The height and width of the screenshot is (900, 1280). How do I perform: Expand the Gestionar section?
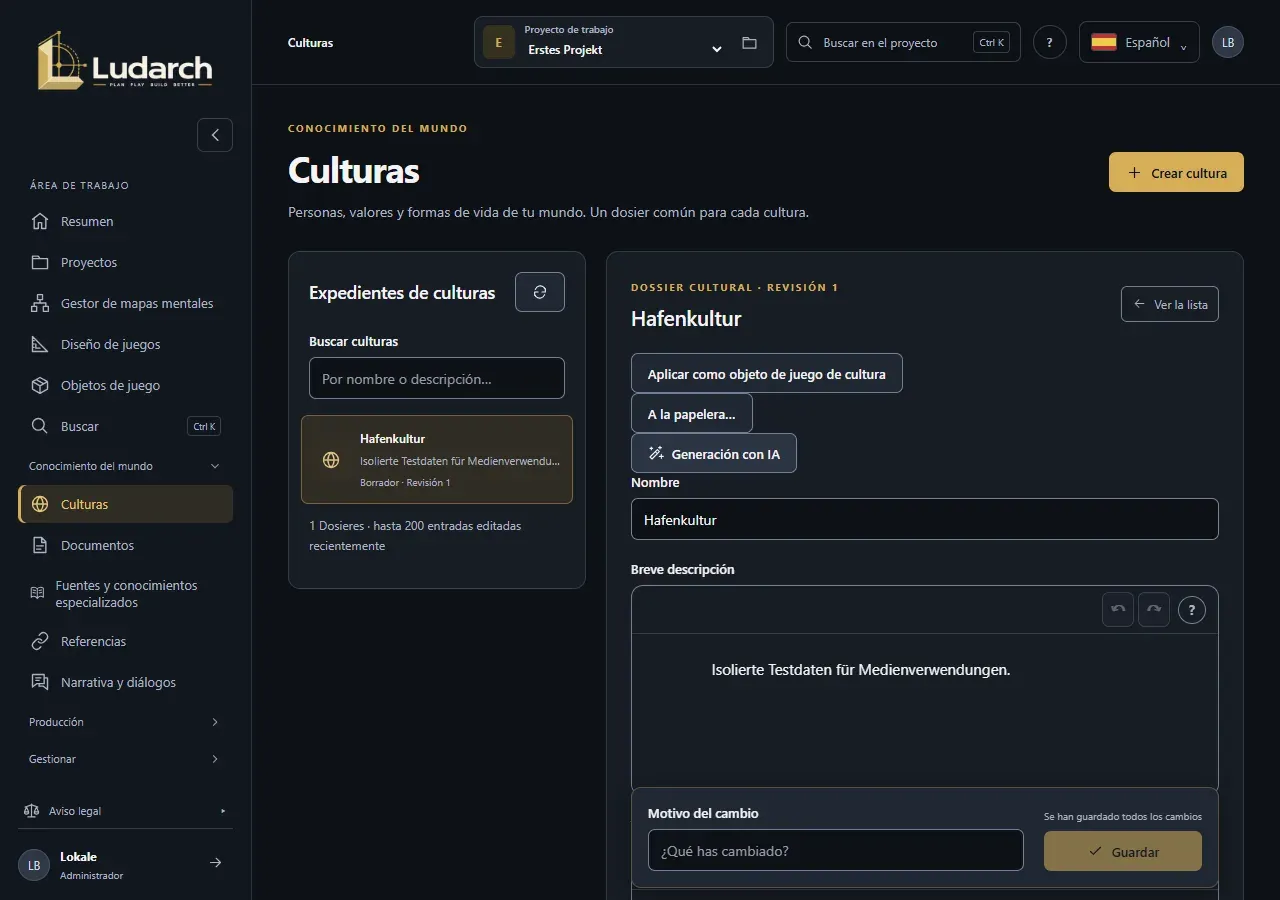click(x=125, y=759)
